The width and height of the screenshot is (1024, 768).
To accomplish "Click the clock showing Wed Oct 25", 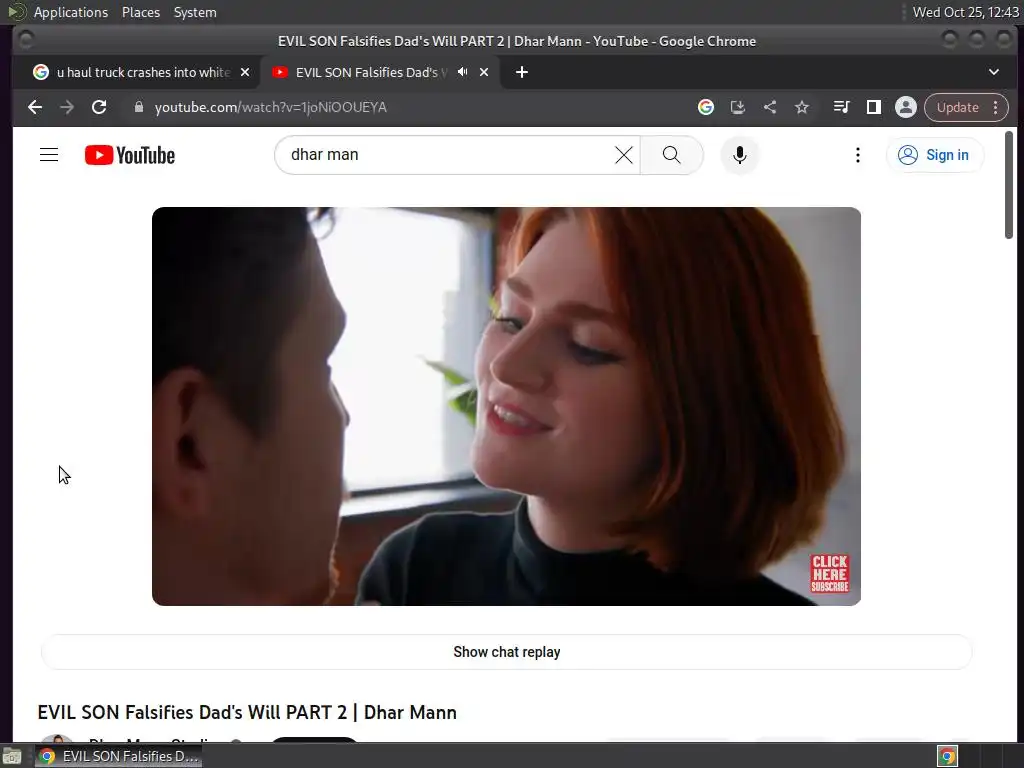I will [x=965, y=12].
